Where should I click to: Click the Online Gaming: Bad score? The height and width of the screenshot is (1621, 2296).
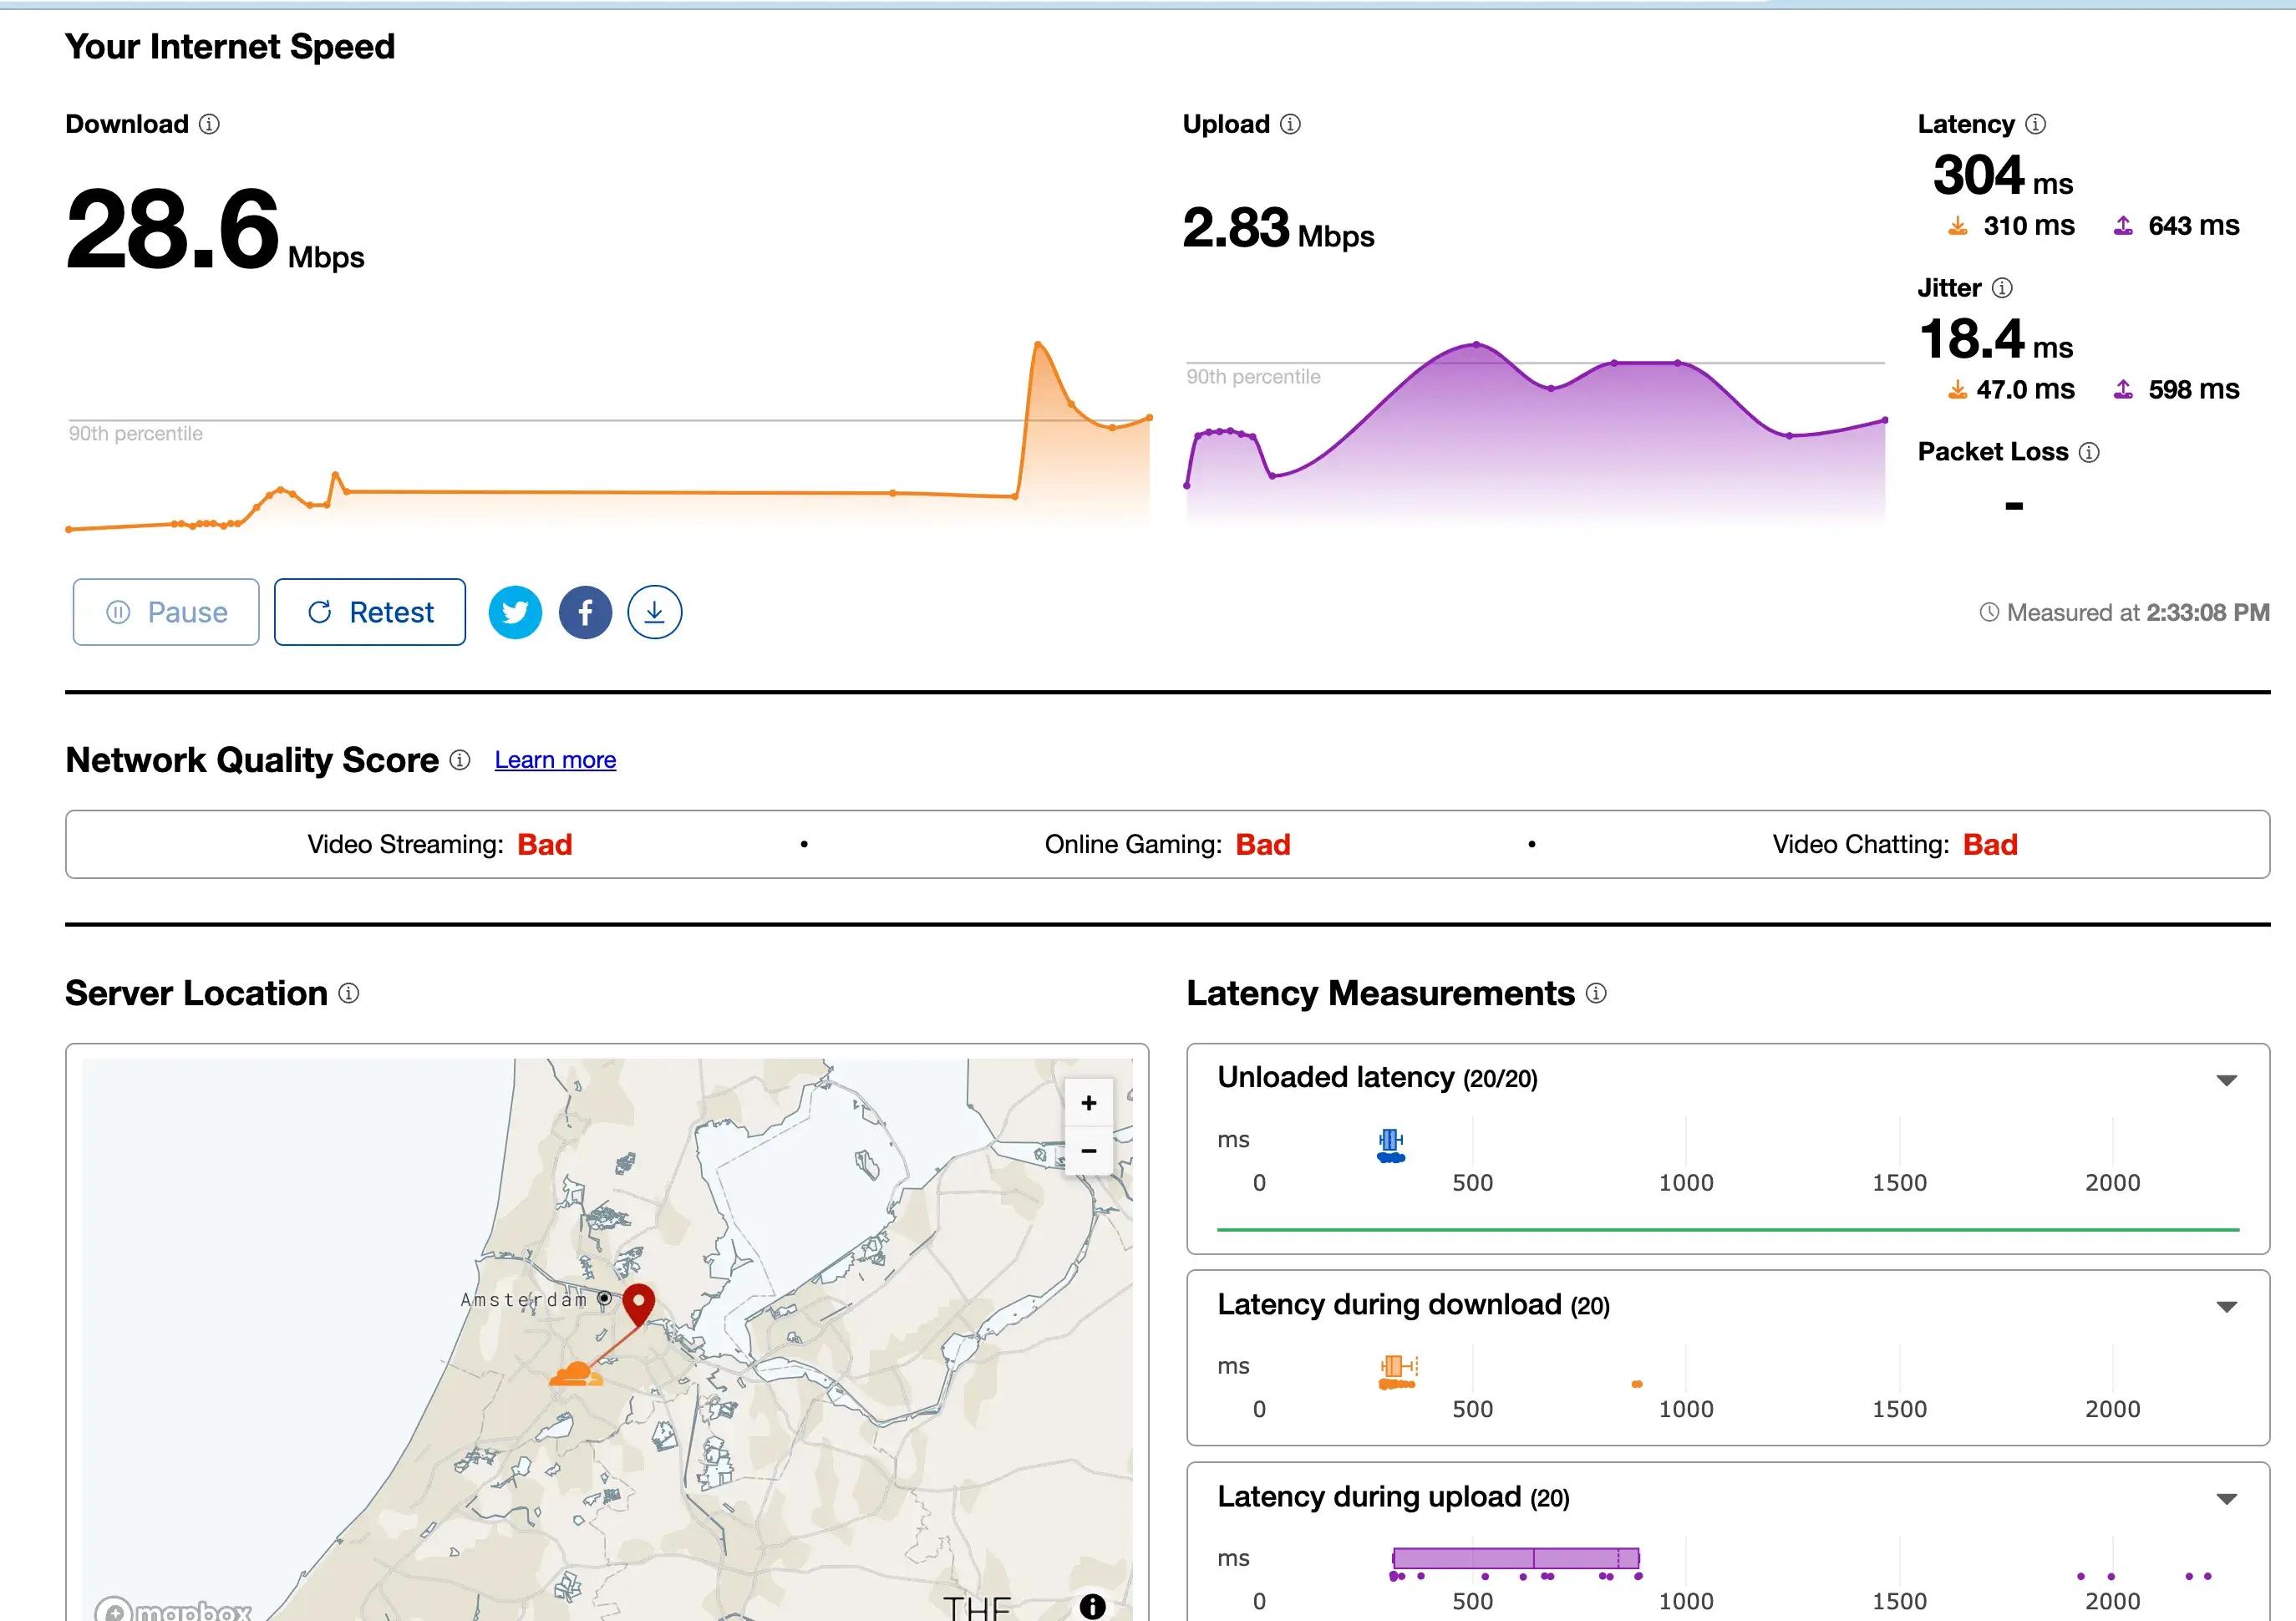click(x=1168, y=845)
